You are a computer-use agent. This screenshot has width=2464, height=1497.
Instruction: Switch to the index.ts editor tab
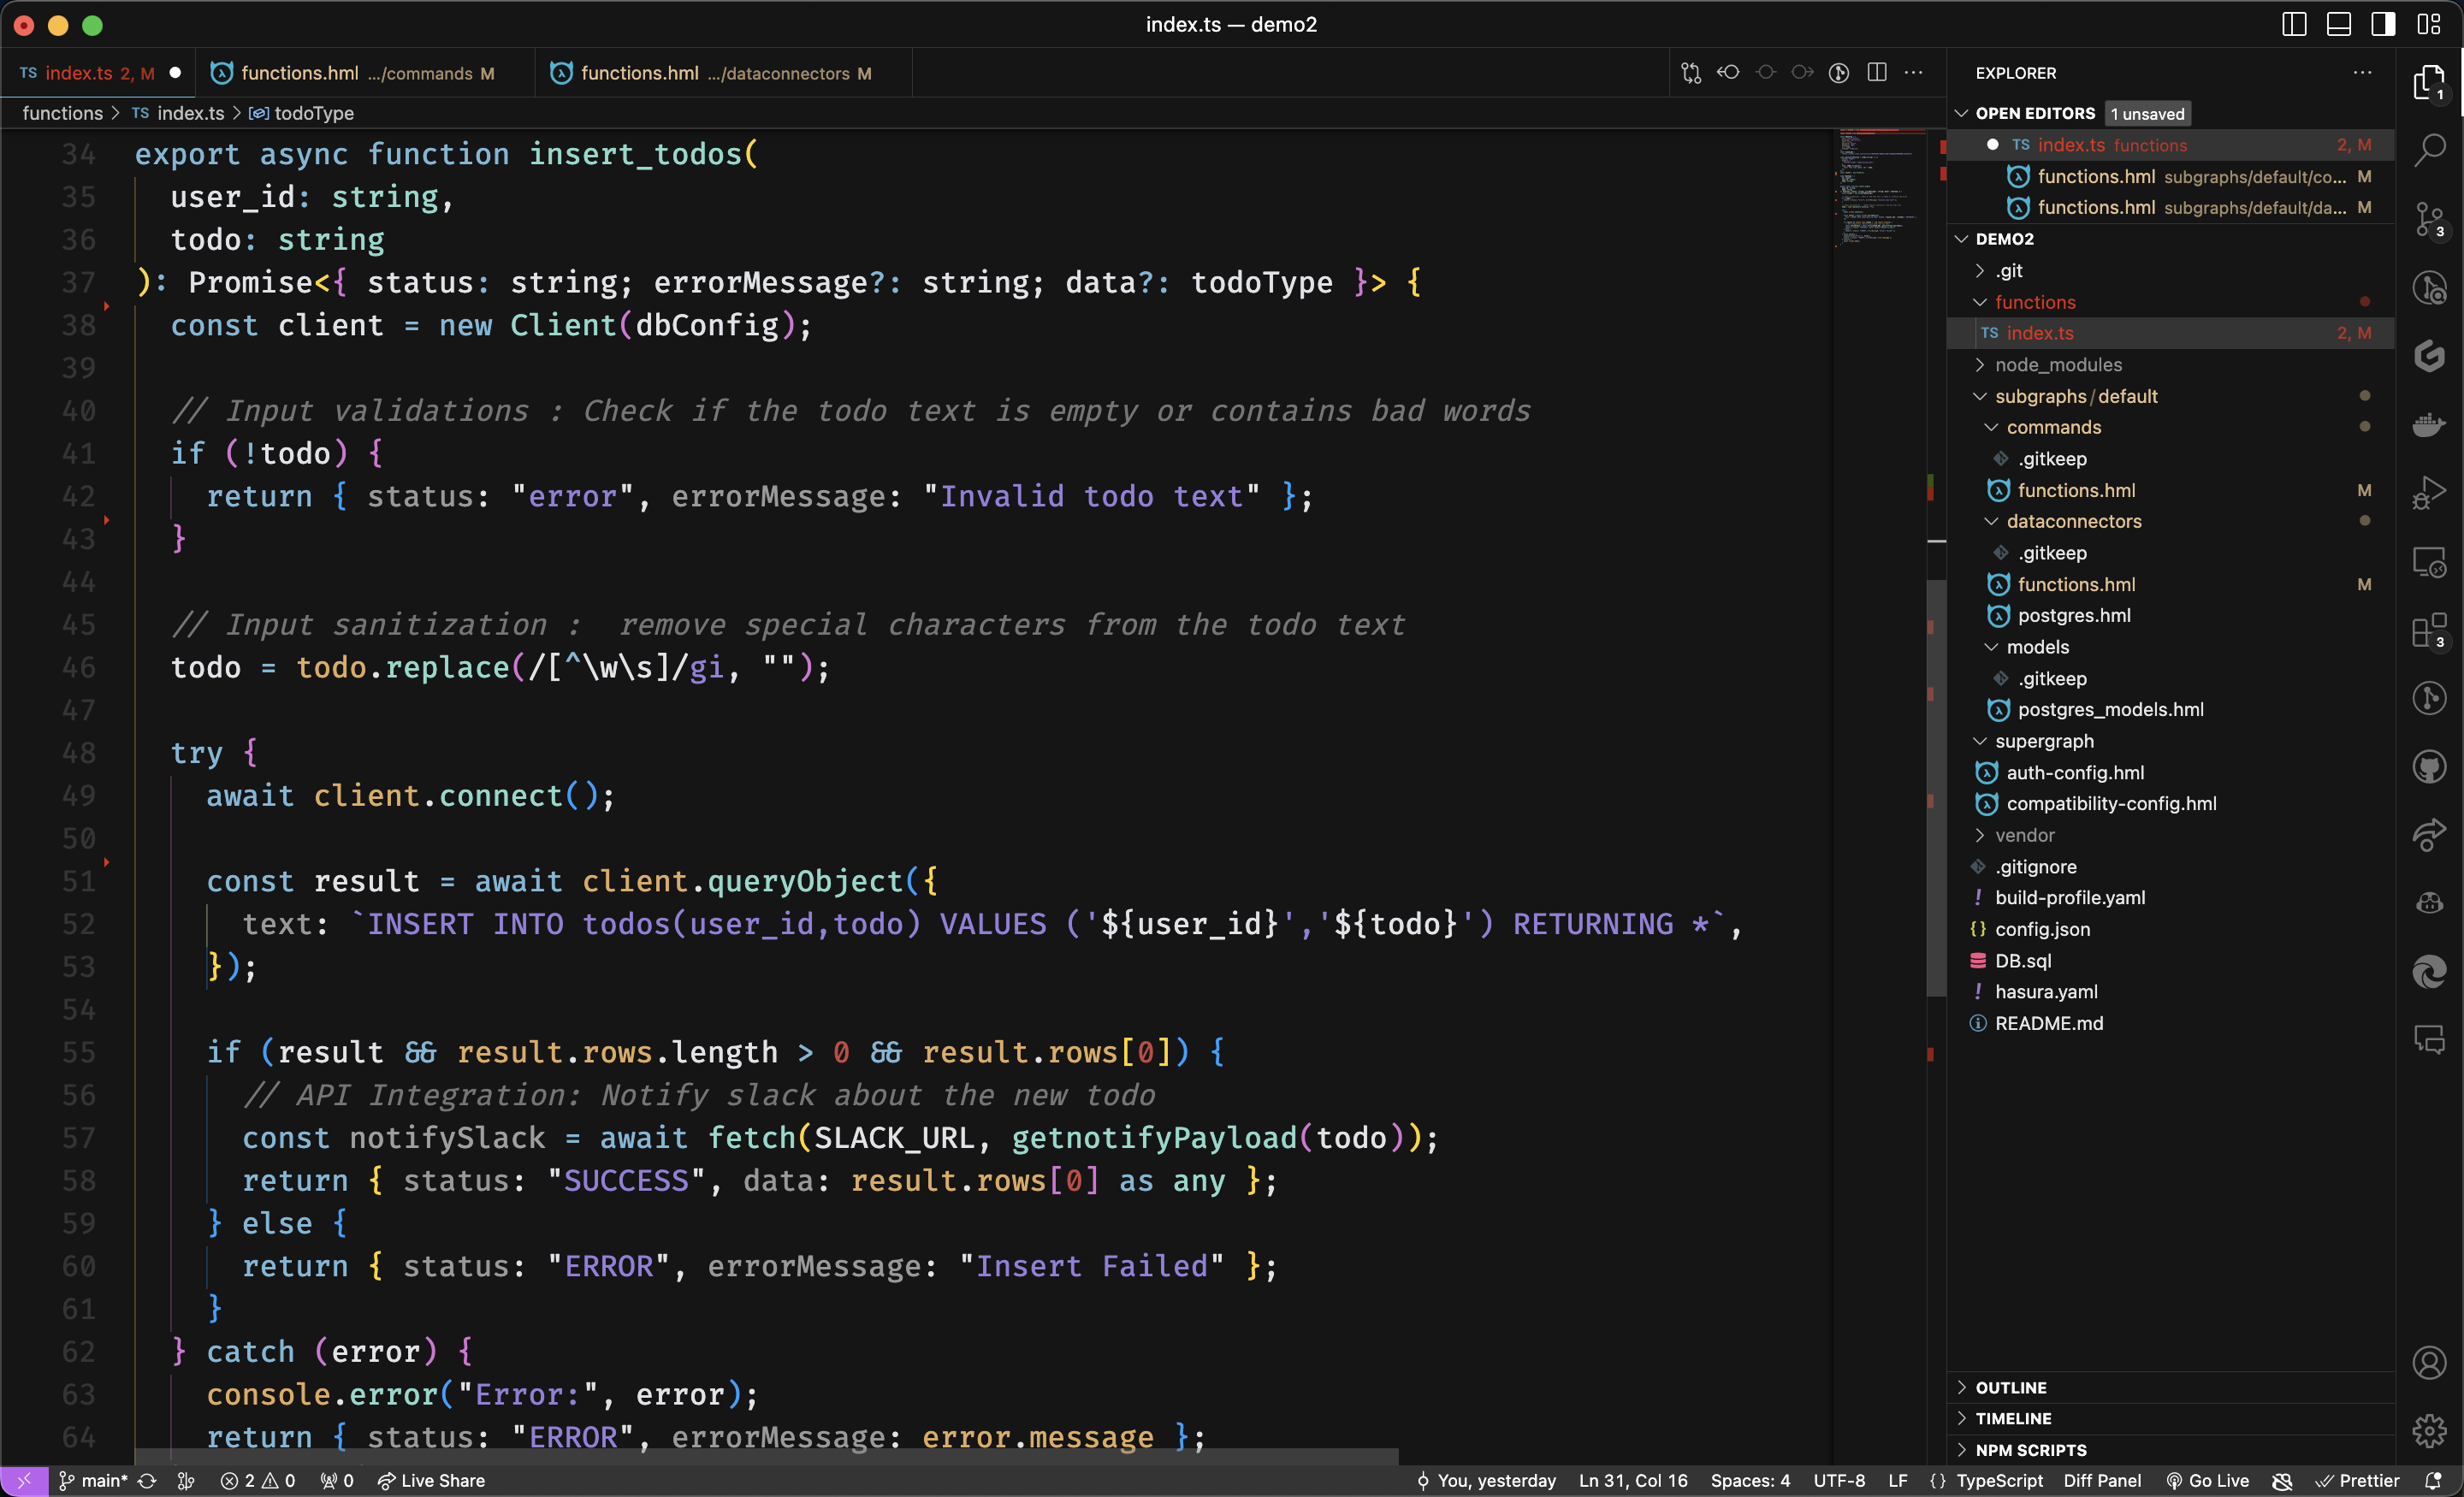point(97,73)
